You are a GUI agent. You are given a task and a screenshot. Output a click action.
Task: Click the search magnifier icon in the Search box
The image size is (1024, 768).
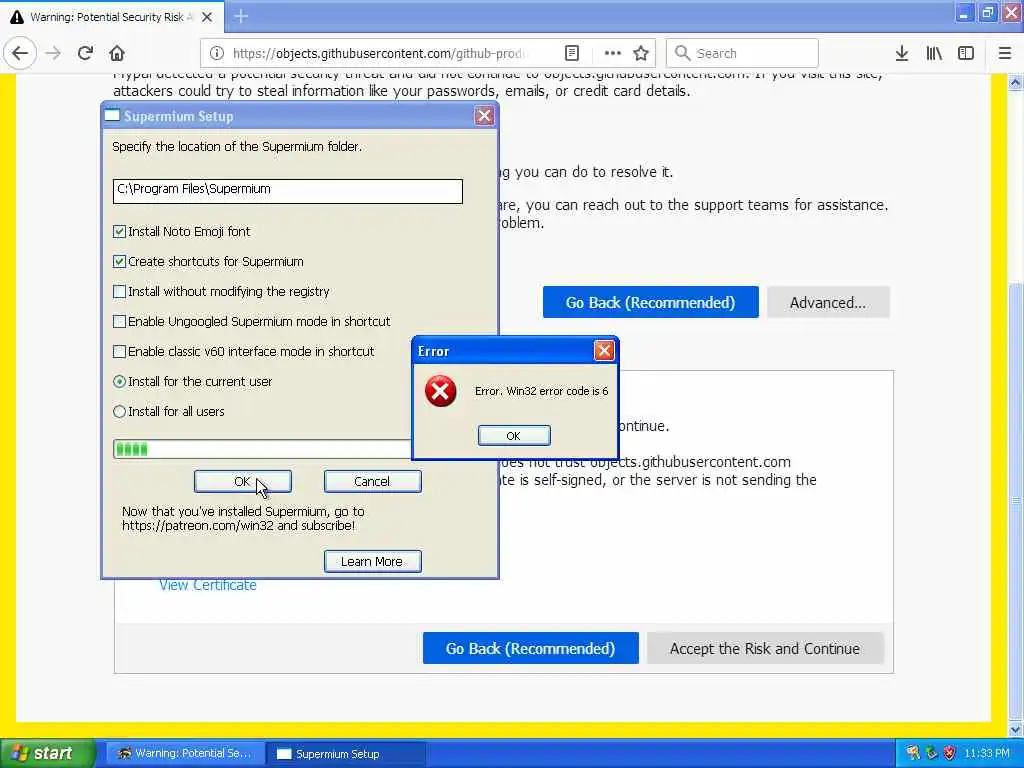coord(682,53)
